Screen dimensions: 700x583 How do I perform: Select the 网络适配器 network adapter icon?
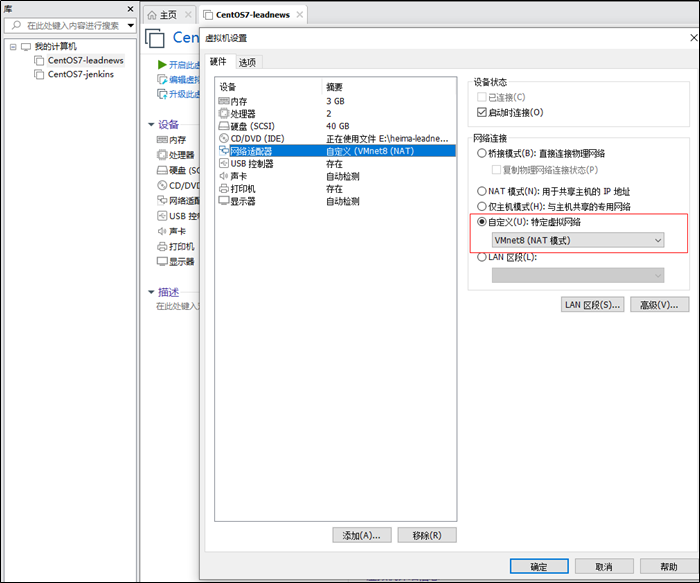tap(224, 150)
